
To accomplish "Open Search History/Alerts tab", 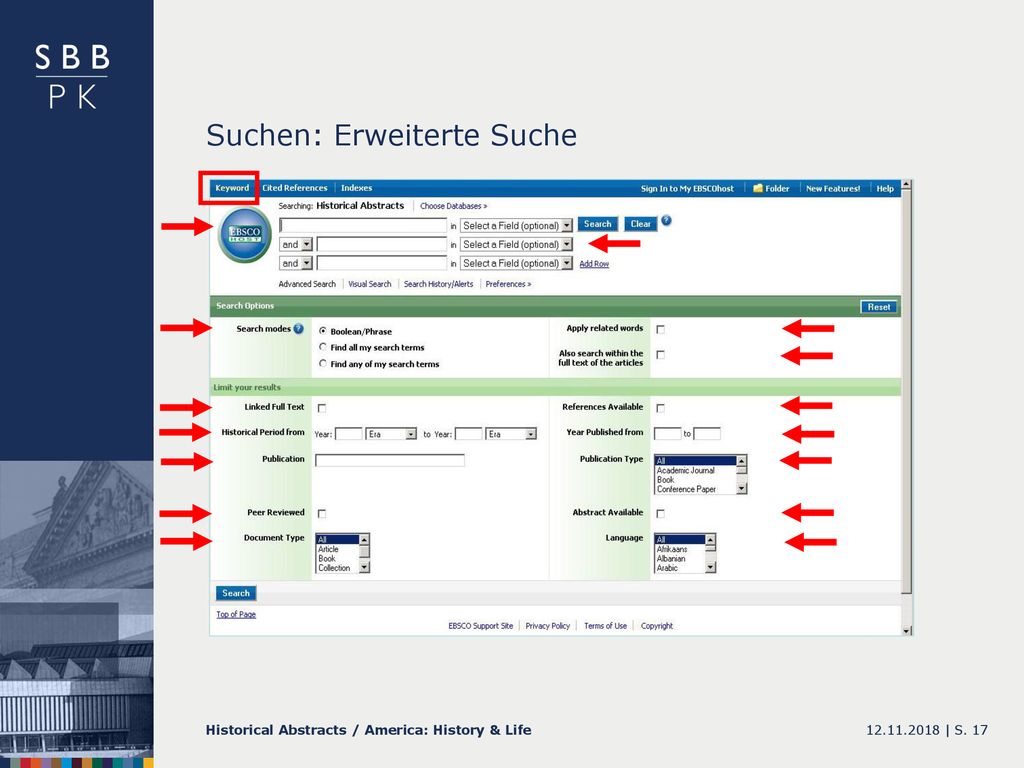I will click(438, 284).
